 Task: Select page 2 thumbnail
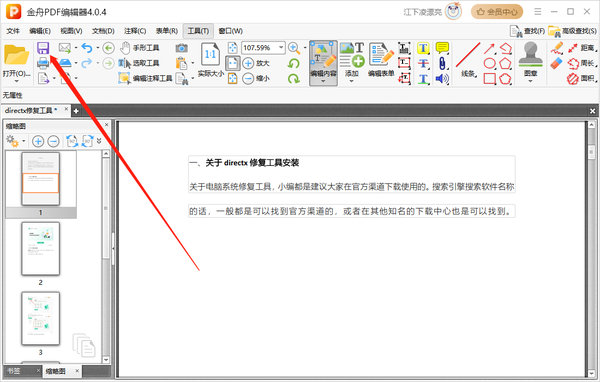pyautogui.click(x=41, y=249)
